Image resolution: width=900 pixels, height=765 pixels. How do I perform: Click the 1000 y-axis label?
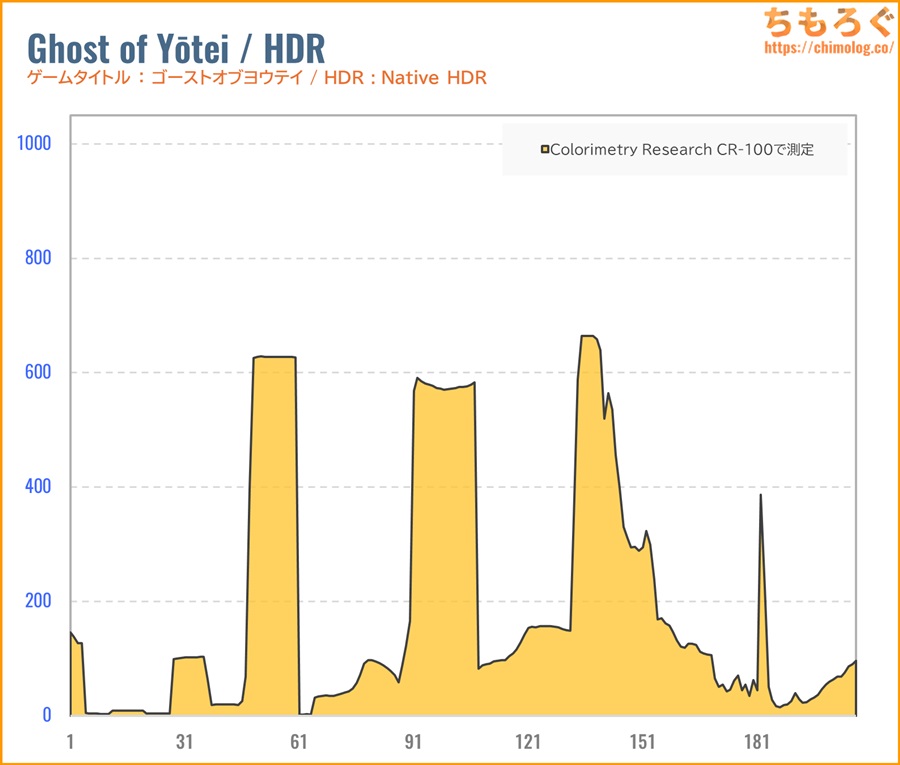(34, 143)
